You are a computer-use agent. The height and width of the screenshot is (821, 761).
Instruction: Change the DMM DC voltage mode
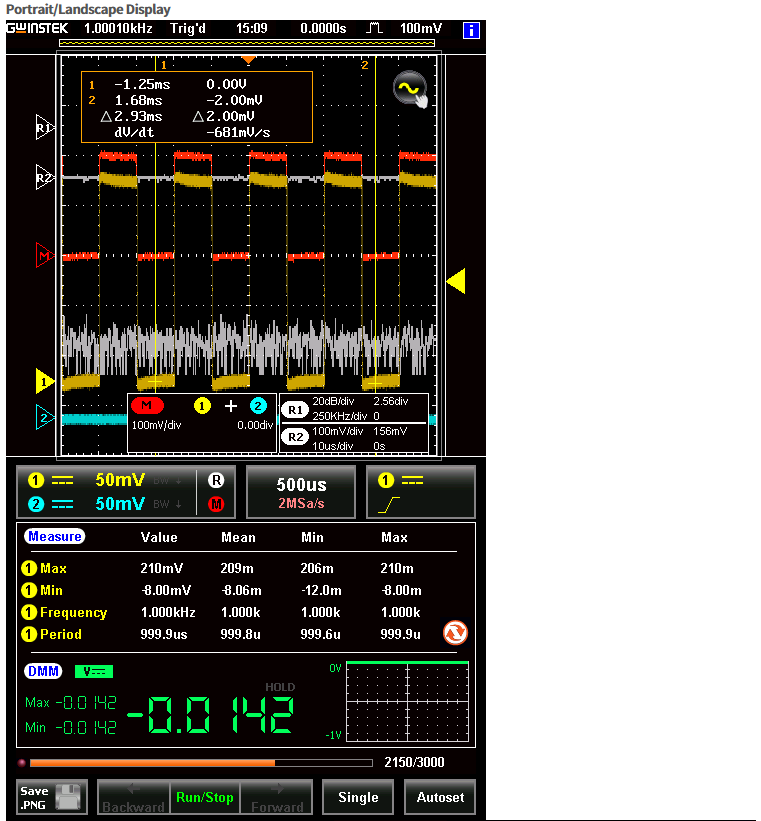tap(94, 671)
